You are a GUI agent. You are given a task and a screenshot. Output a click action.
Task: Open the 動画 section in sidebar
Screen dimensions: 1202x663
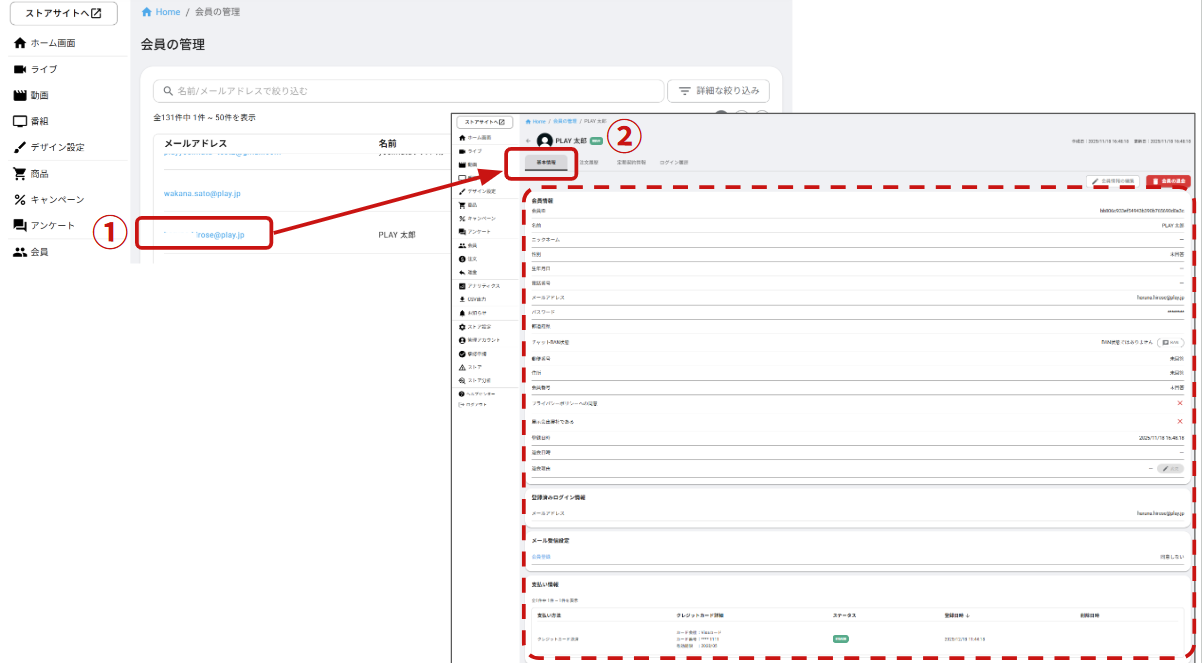click(x=40, y=95)
